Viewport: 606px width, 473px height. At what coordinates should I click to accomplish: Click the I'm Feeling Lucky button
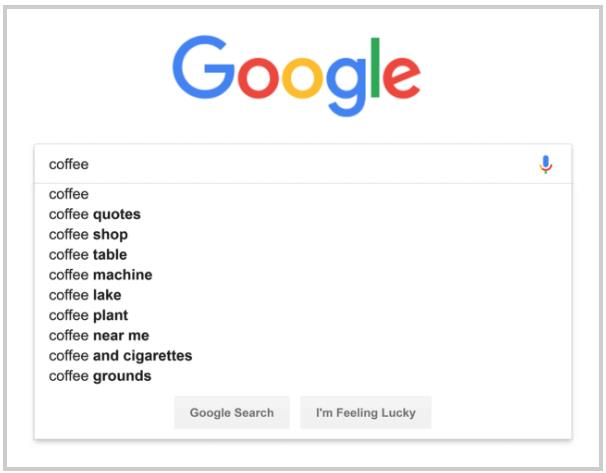pyautogui.click(x=366, y=412)
